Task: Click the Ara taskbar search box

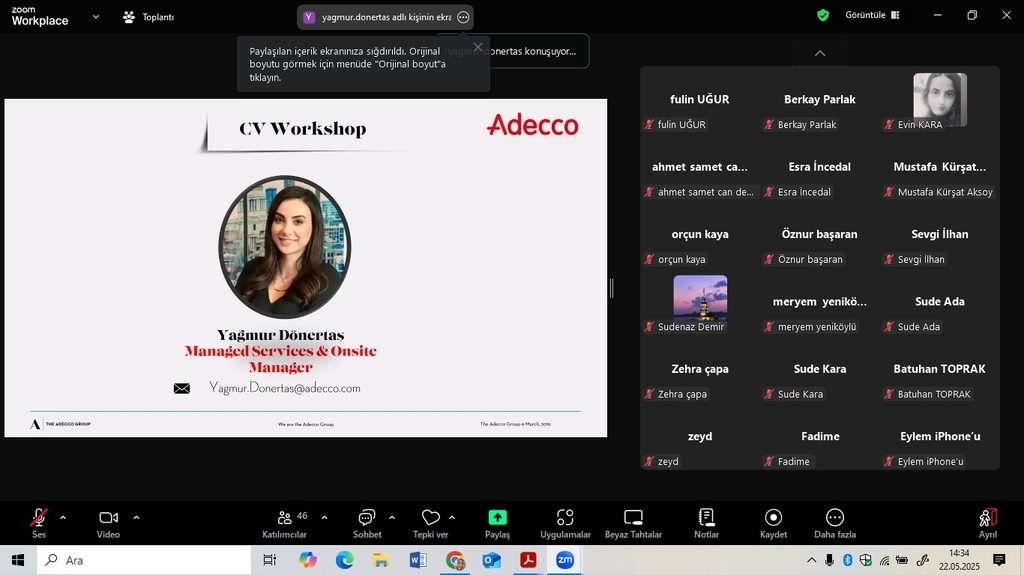Action: [144, 560]
